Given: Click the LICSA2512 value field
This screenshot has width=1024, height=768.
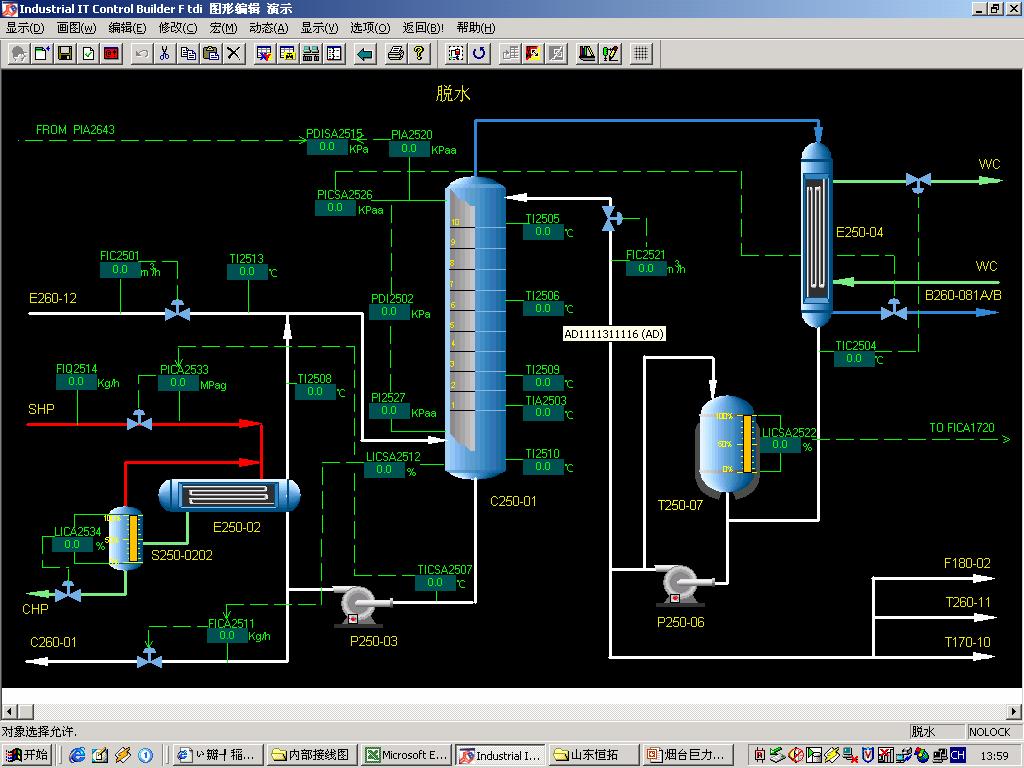Looking at the screenshot, I should pyautogui.click(x=384, y=470).
